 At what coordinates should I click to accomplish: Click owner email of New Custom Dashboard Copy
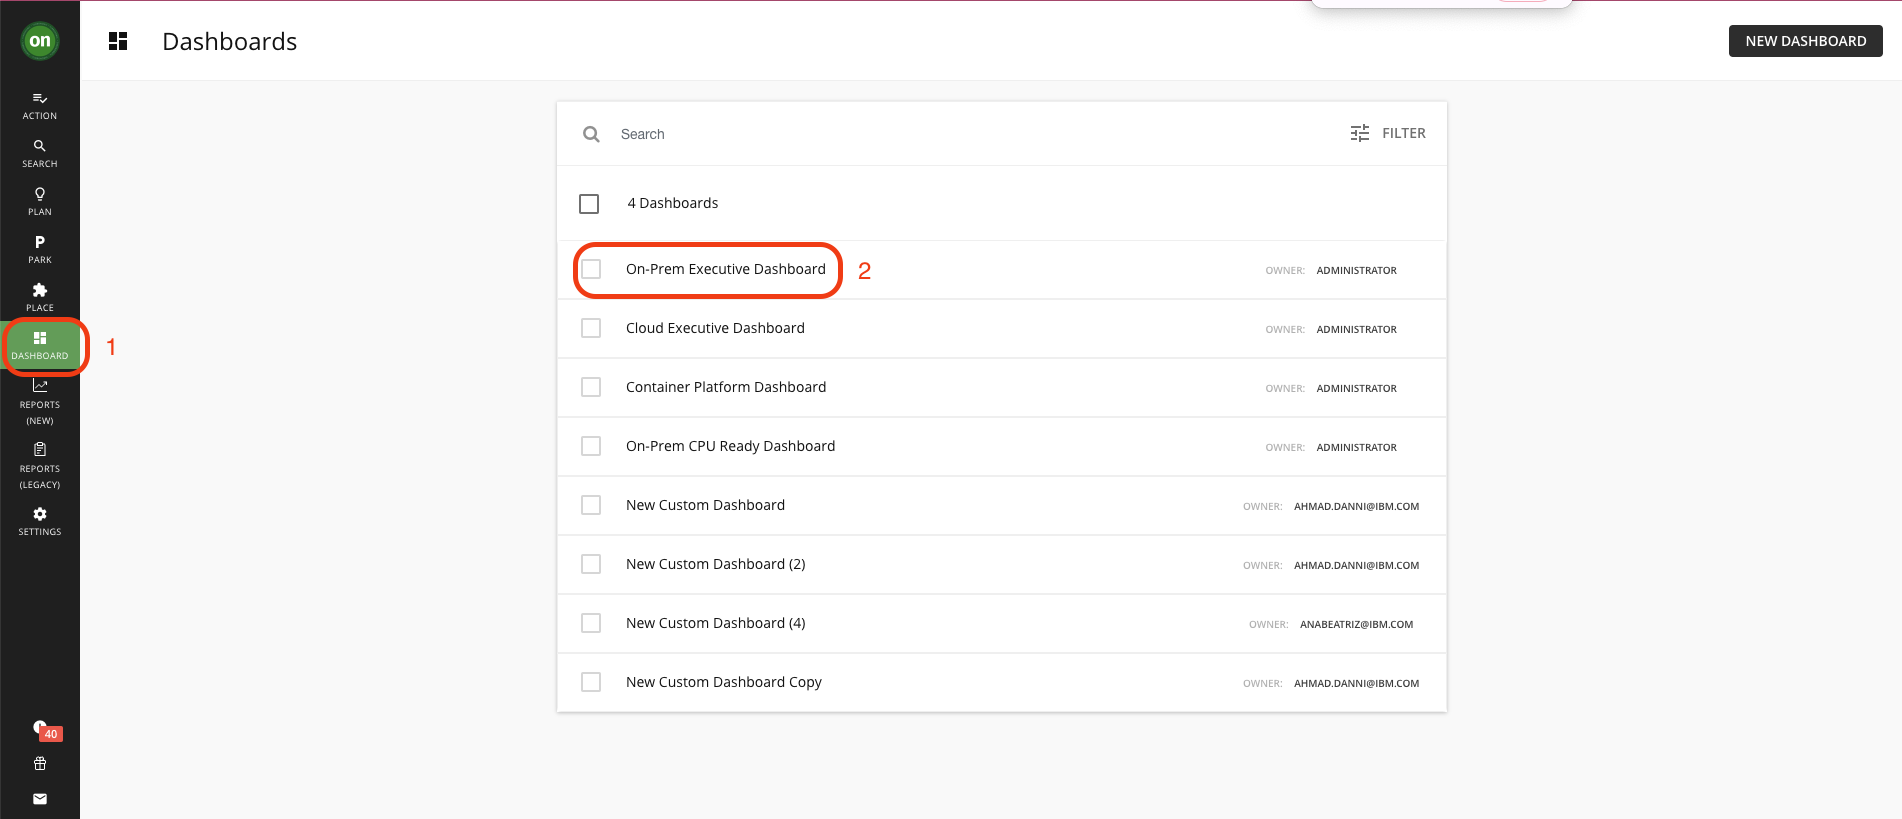pyautogui.click(x=1356, y=683)
